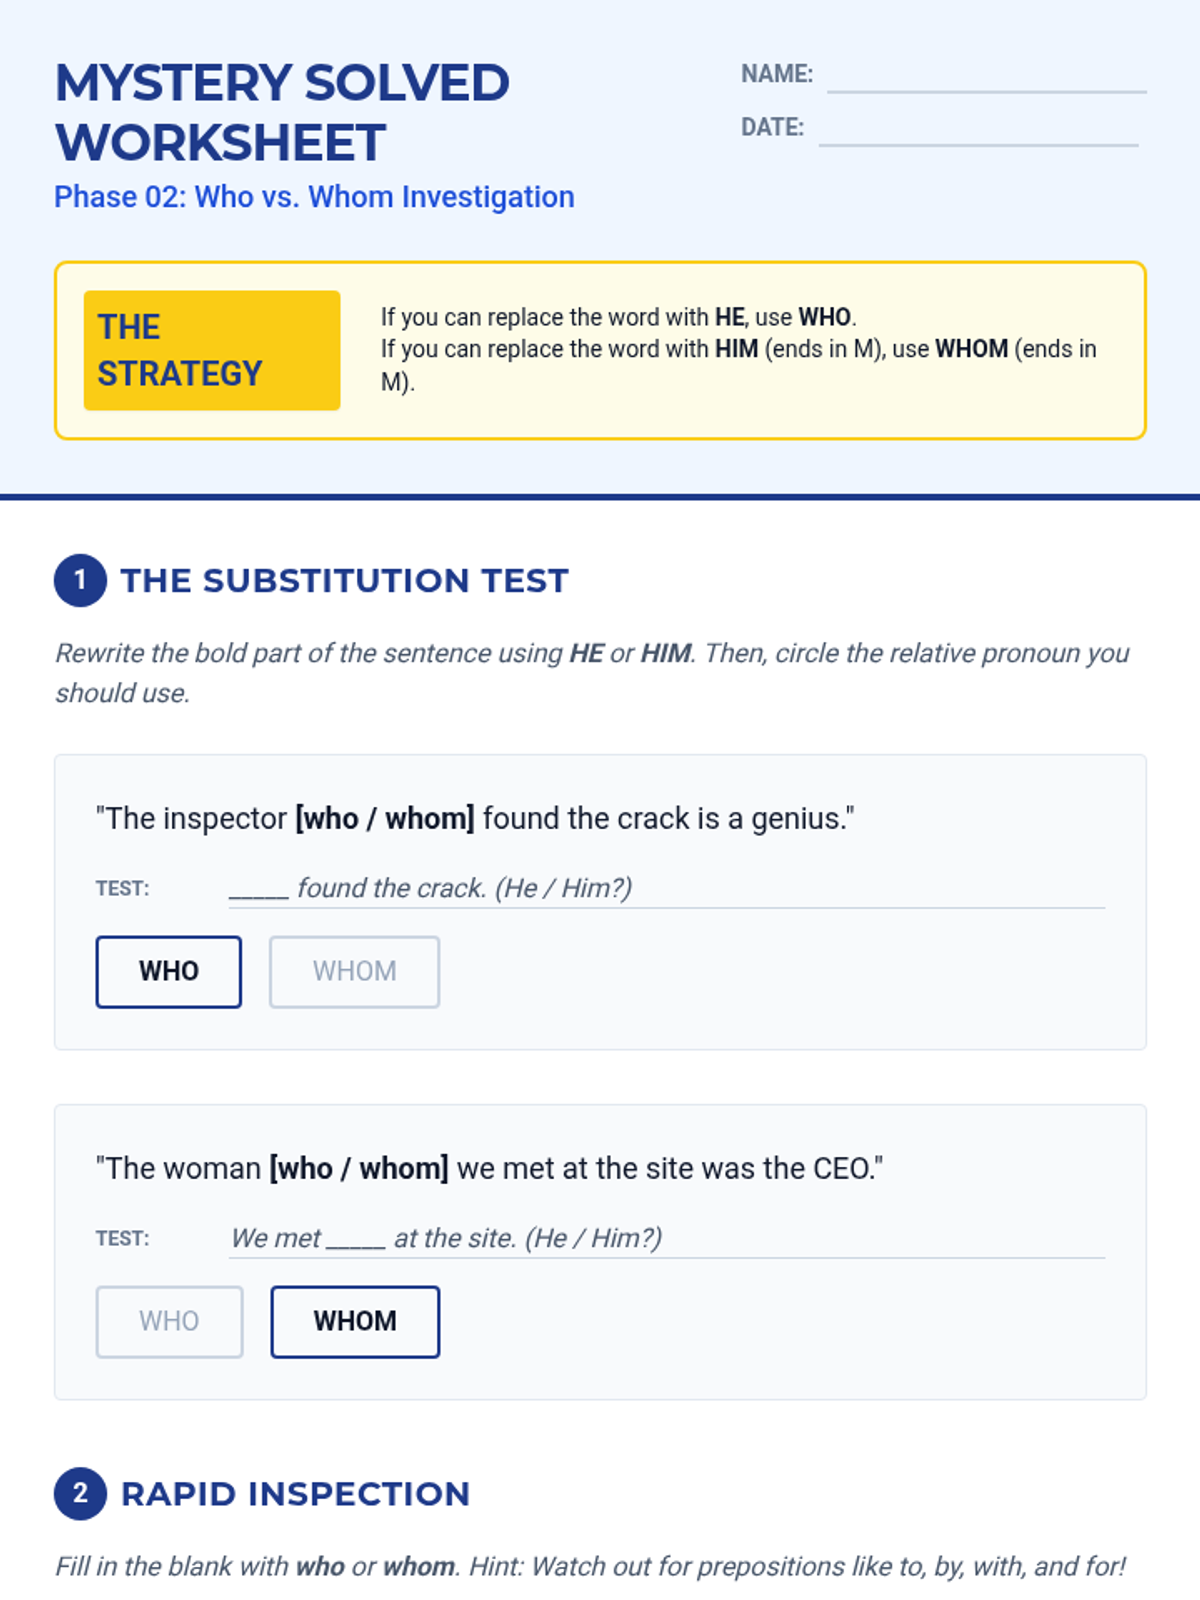This screenshot has height=1600, width=1200.
Task: Click the section 1 number badge
Action: coord(80,580)
